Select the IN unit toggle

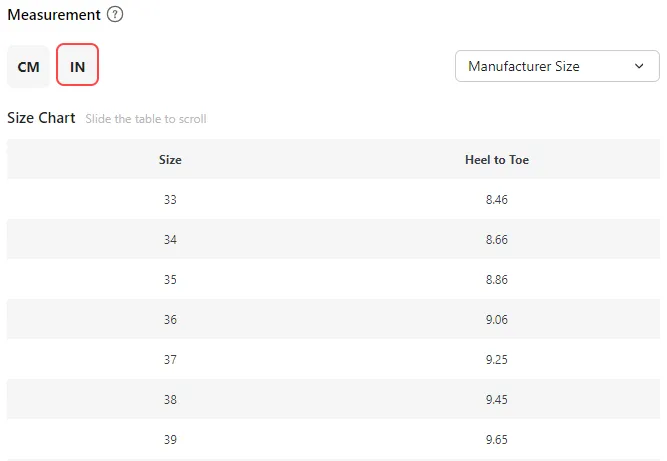77,65
